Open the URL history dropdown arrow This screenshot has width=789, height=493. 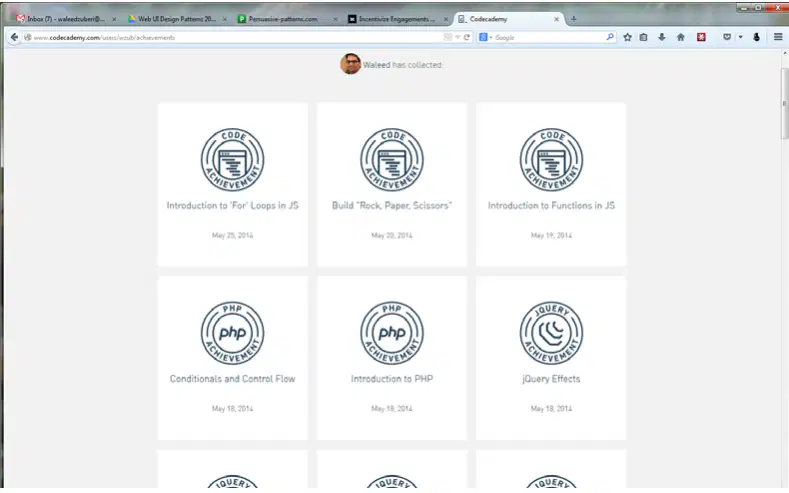[x=458, y=37]
